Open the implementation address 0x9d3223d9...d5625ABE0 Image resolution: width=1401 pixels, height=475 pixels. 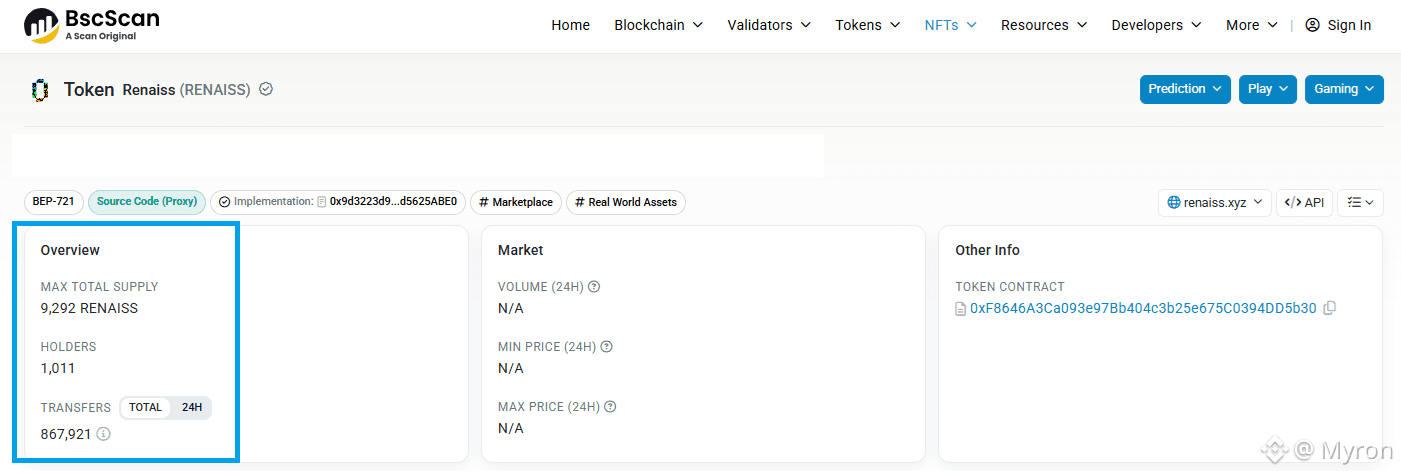[x=393, y=202]
